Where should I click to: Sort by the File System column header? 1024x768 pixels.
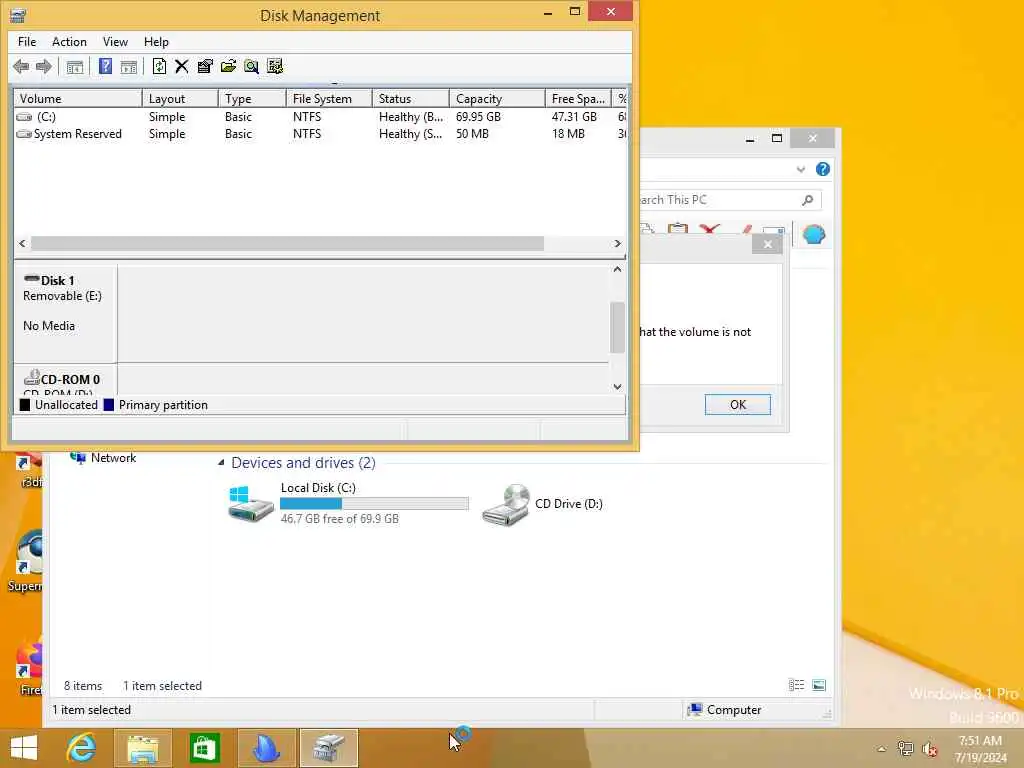(x=329, y=99)
